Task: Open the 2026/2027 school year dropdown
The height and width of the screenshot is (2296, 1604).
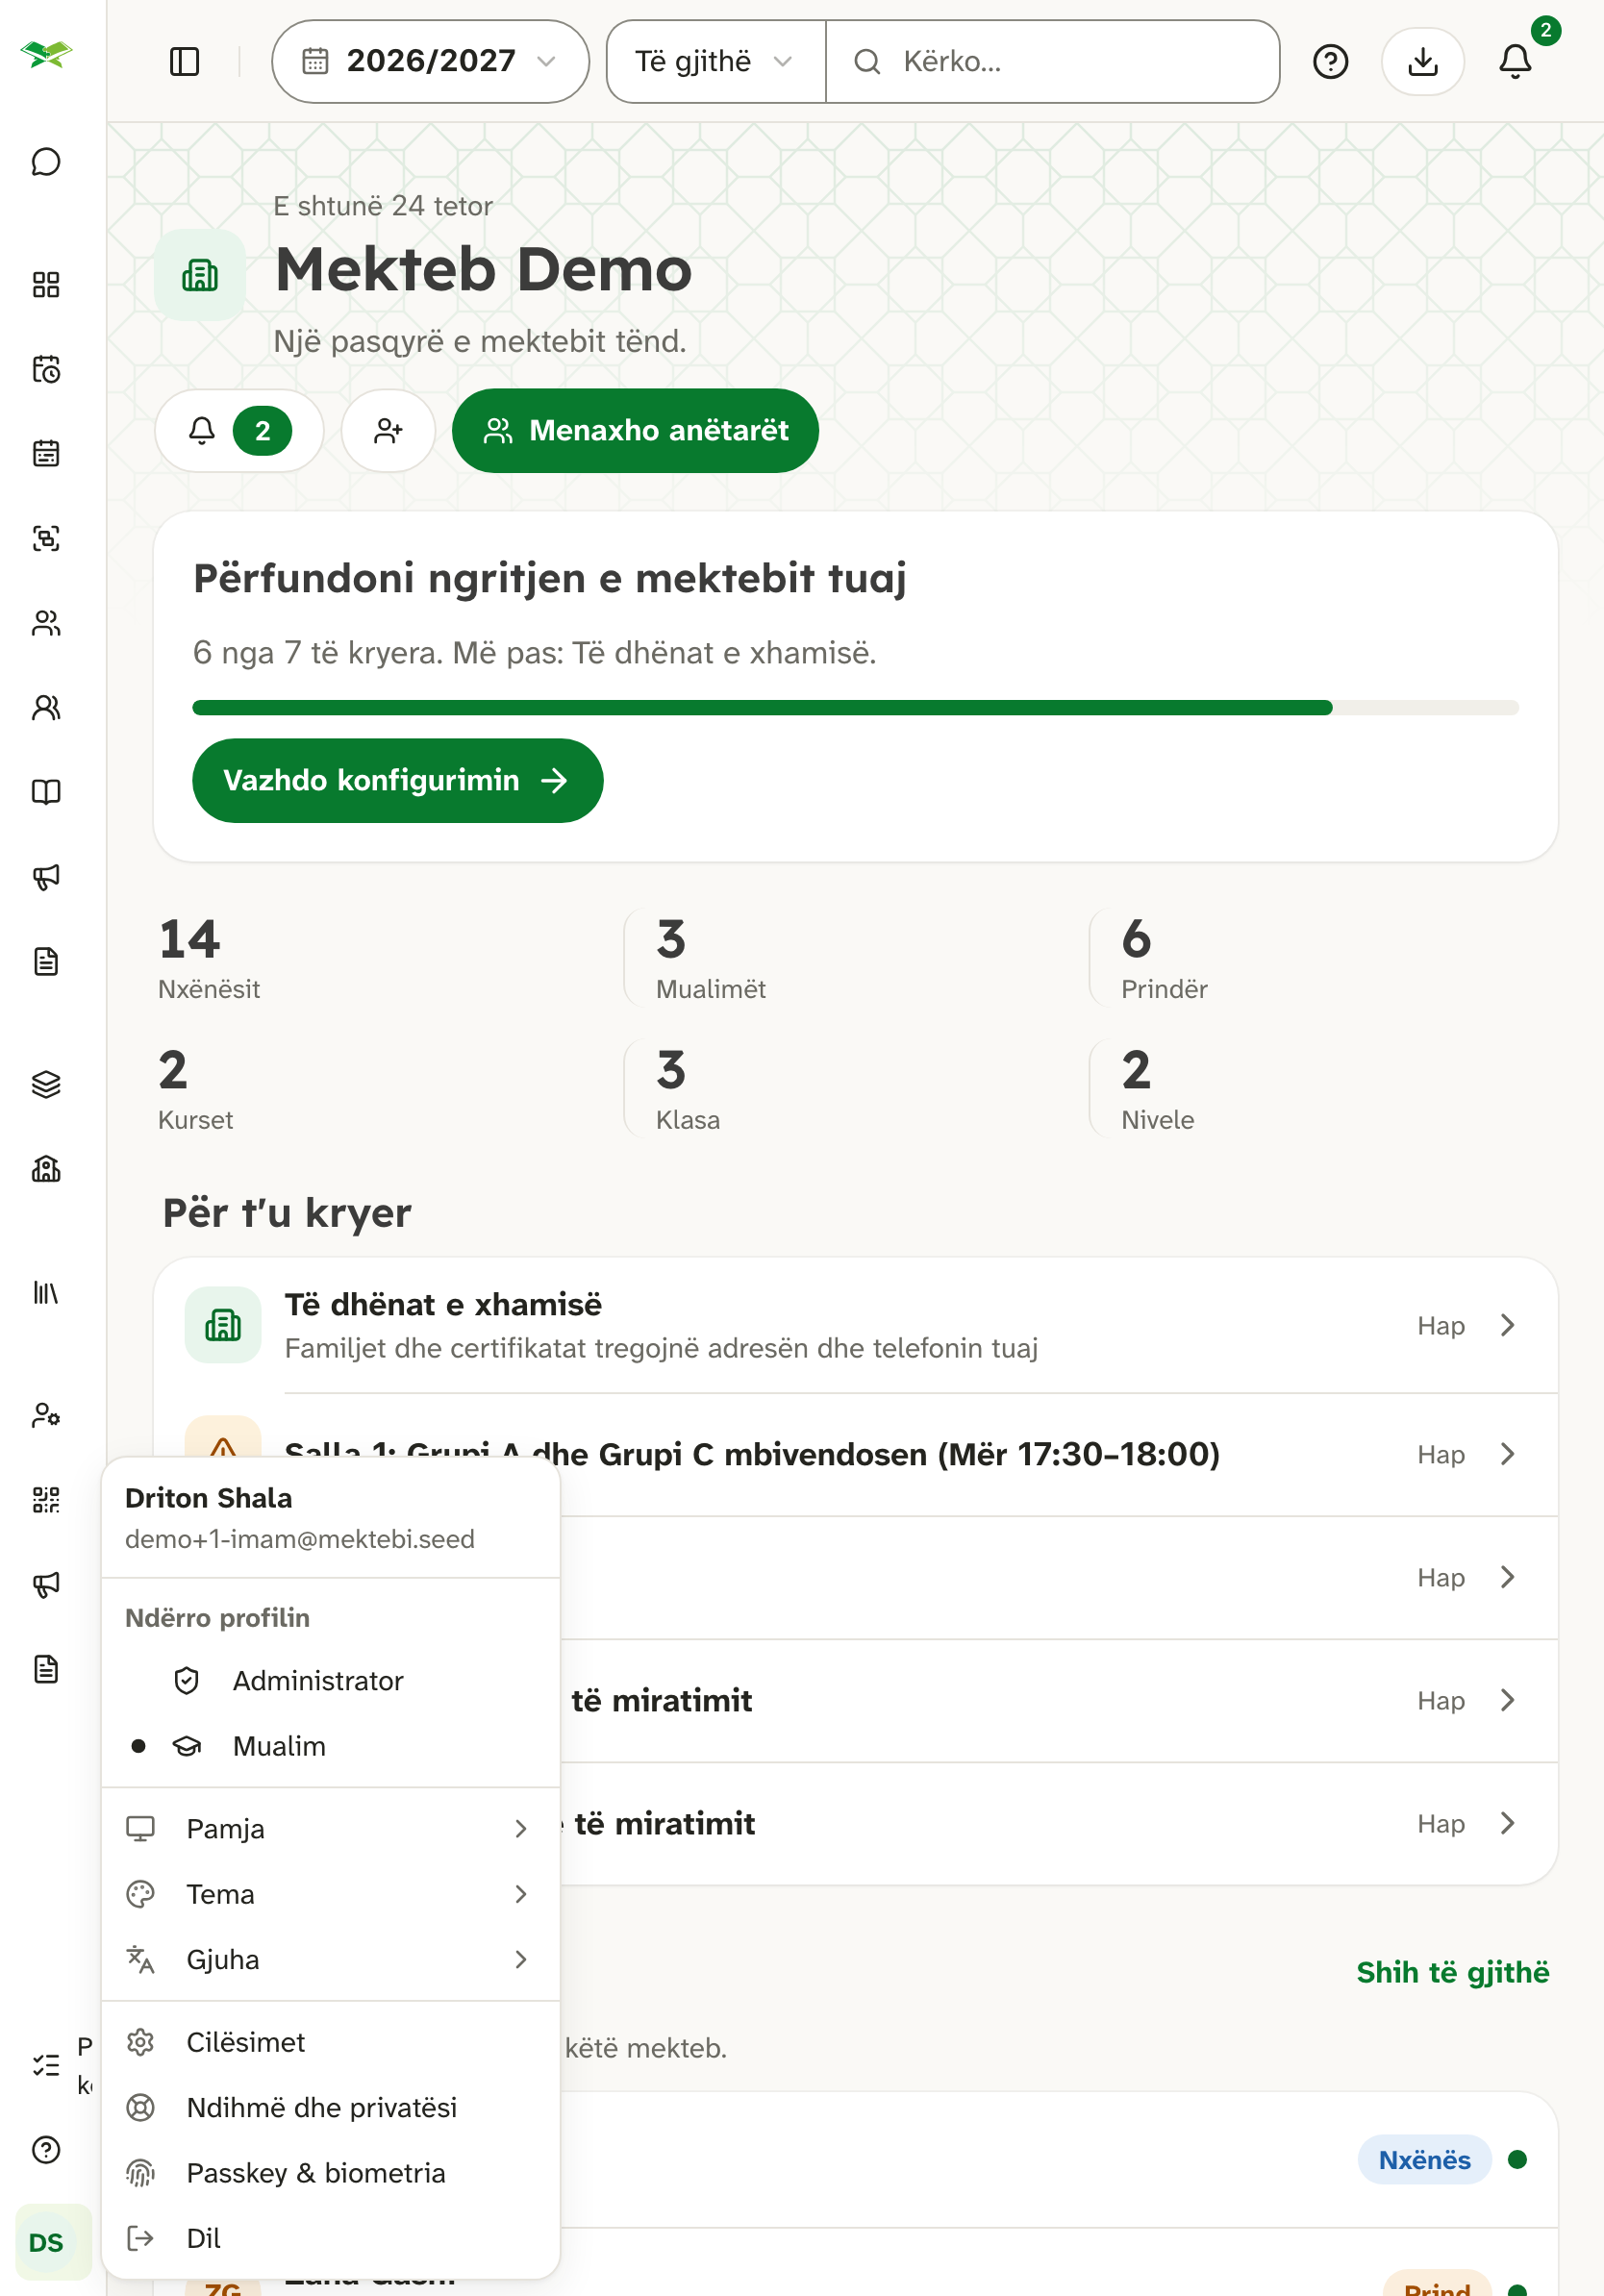Action: tap(430, 62)
